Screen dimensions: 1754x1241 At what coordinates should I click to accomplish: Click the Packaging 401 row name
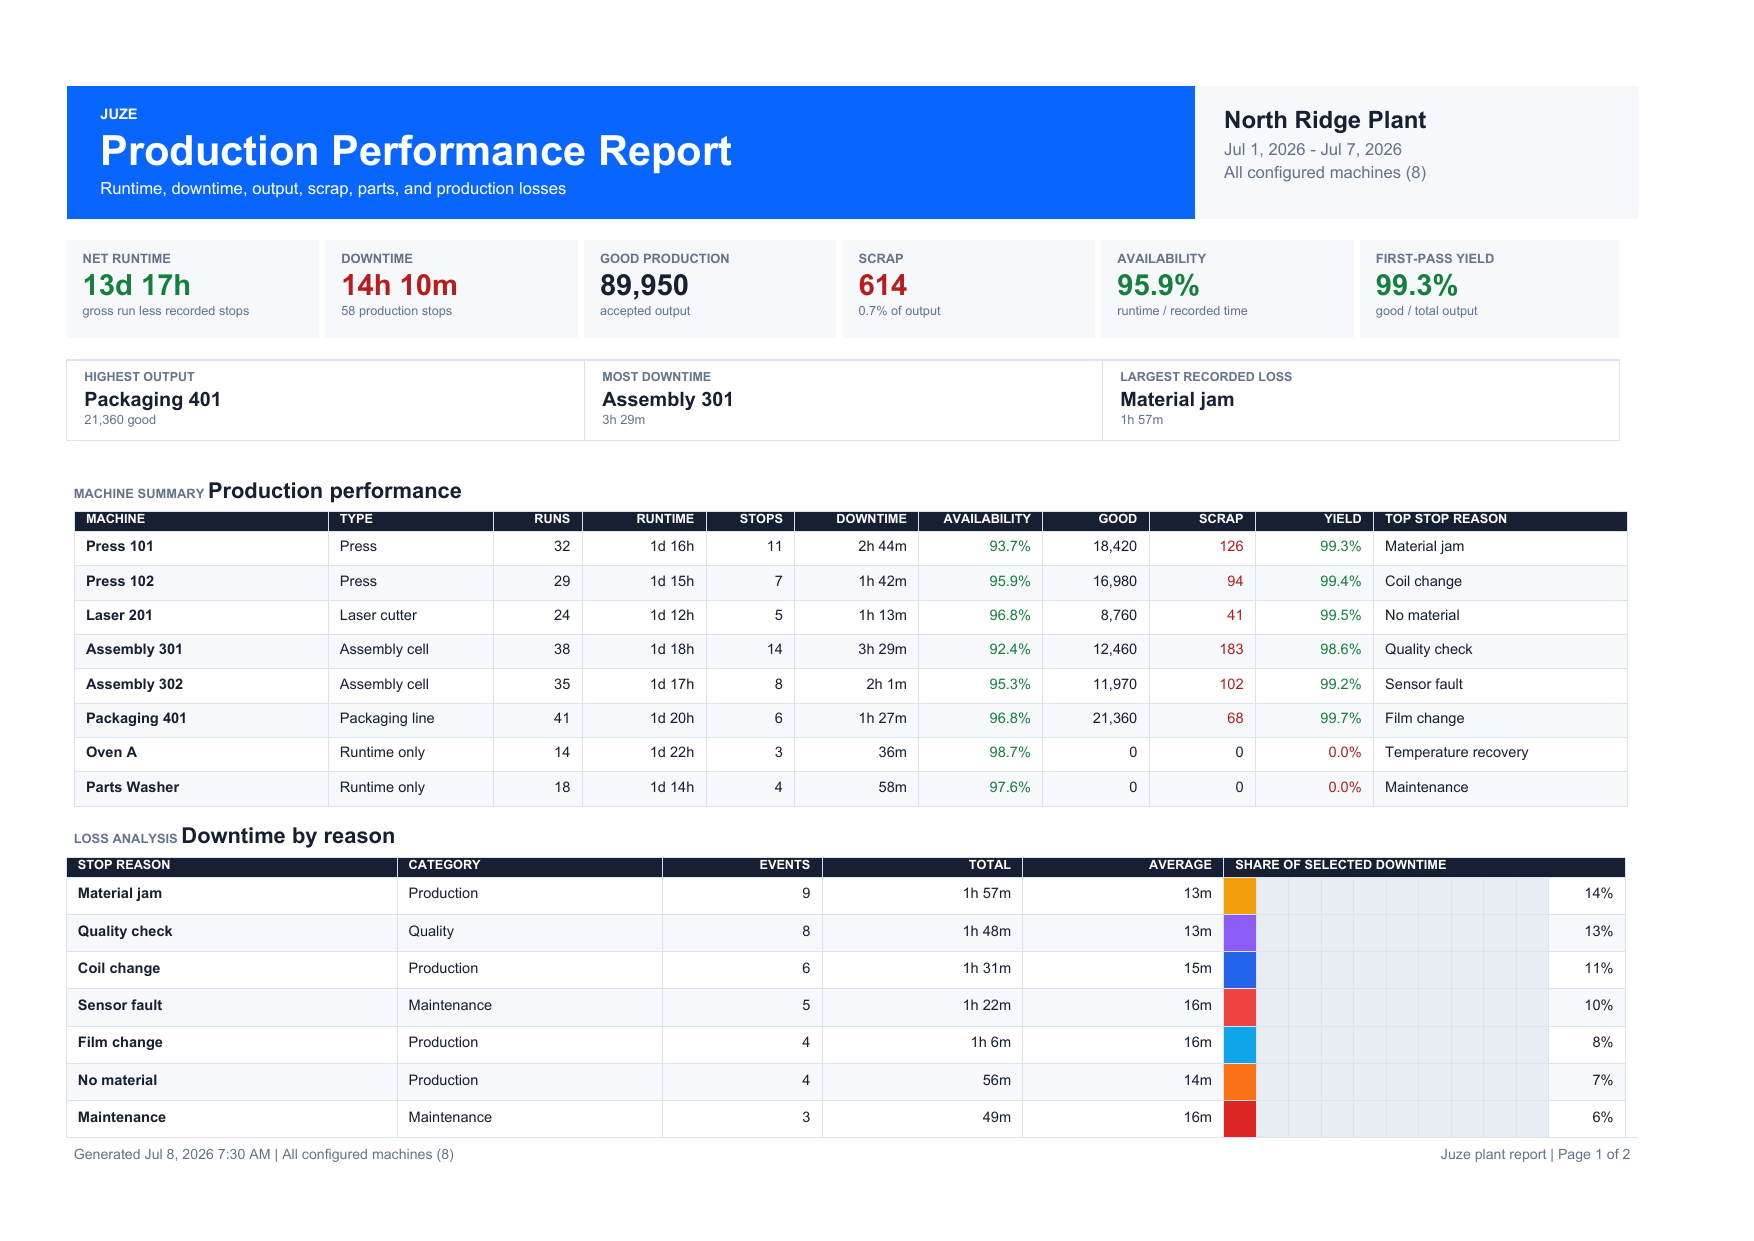coord(136,719)
